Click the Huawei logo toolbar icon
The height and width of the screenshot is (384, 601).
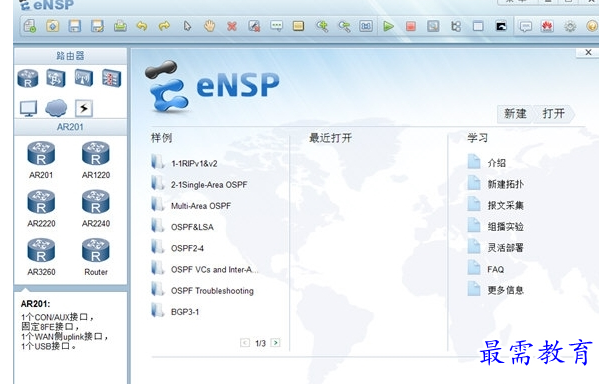pos(547,26)
